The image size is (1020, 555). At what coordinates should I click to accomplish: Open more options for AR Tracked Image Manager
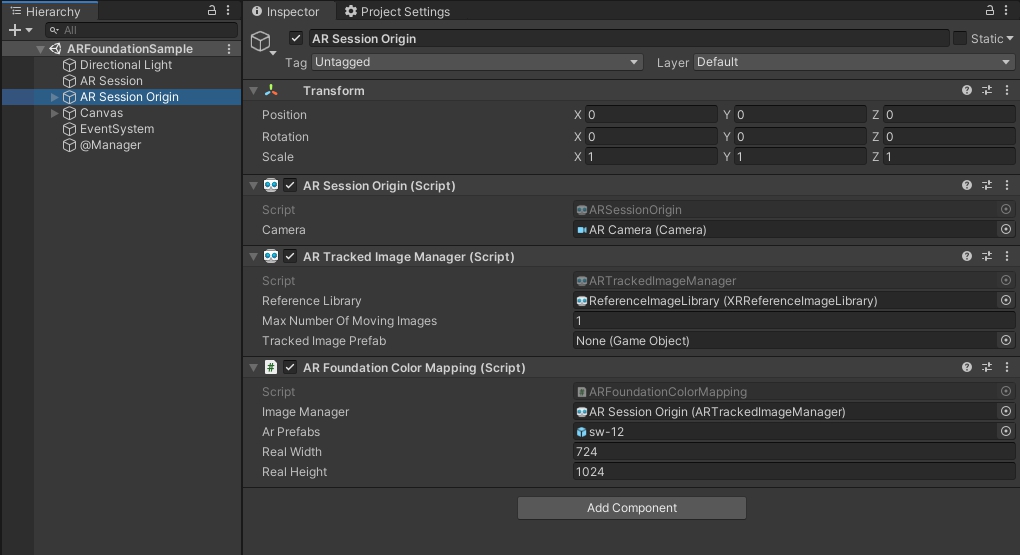click(1006, 256)
